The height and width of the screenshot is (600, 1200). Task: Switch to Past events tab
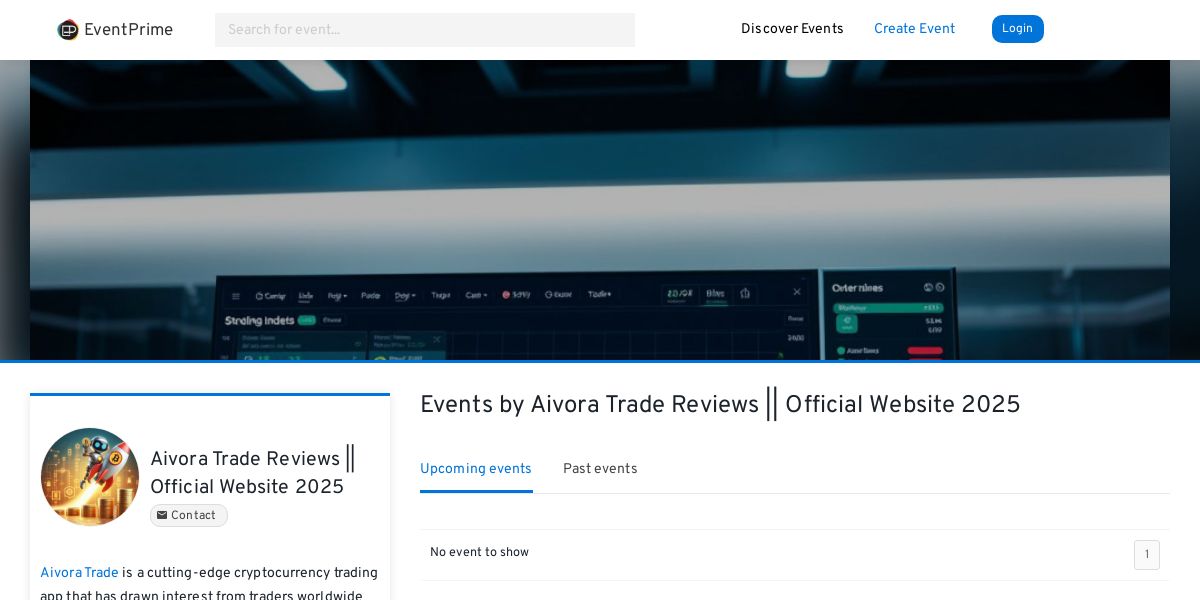coord(600,469)
